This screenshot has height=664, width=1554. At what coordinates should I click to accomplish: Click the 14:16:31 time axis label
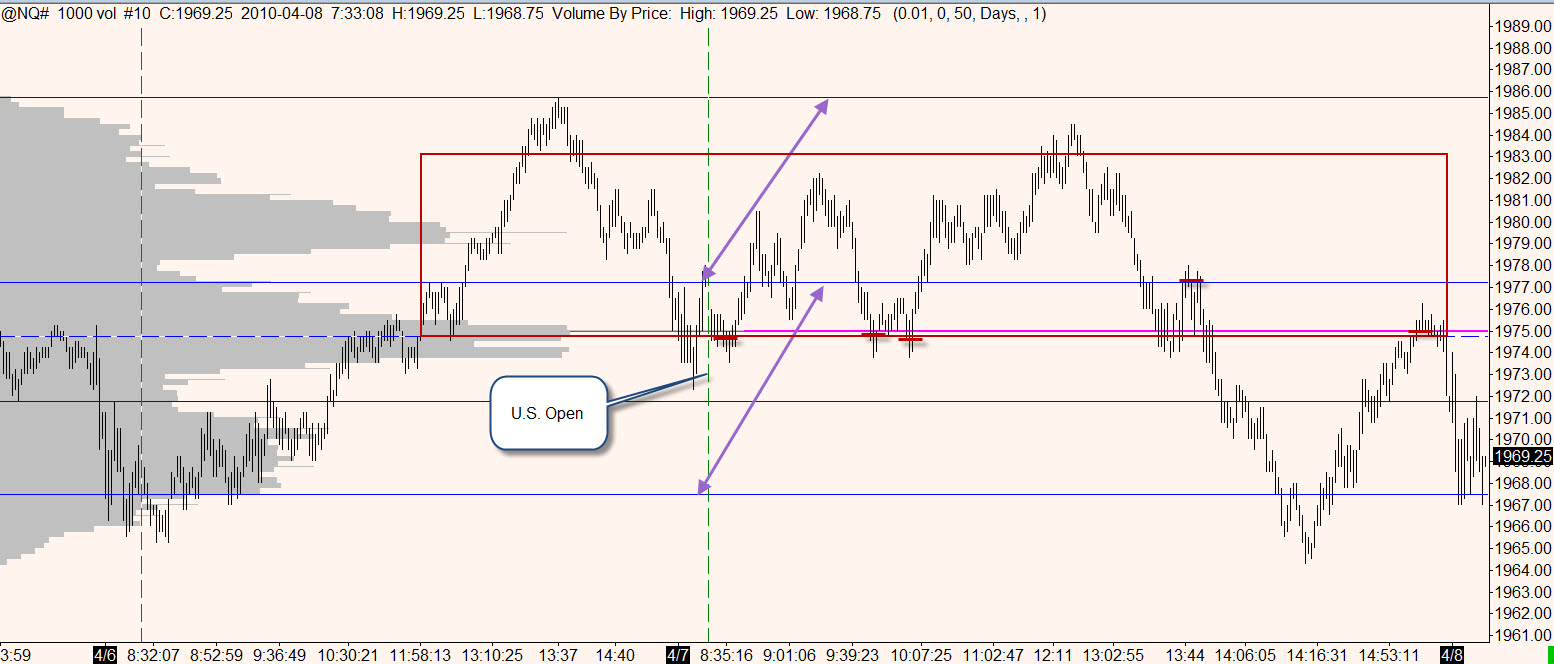[x=1316, y=656]
